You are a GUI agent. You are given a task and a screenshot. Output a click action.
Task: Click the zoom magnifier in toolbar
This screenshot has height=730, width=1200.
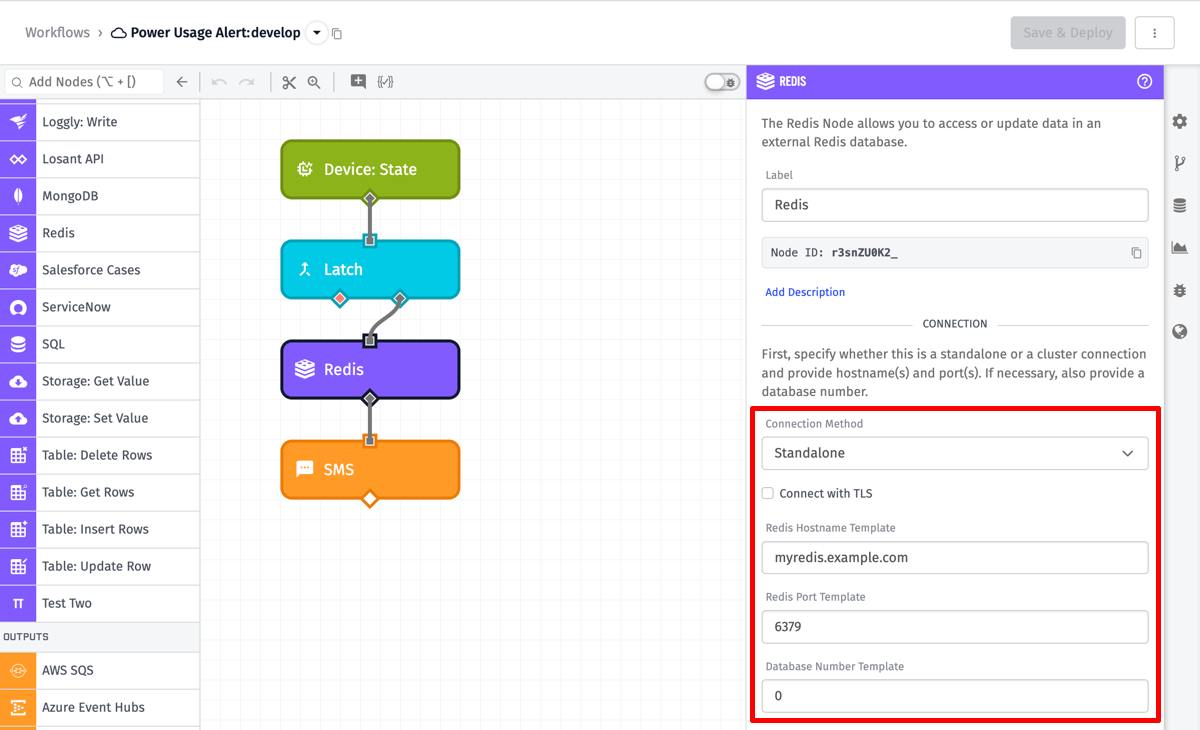[314, 82]
